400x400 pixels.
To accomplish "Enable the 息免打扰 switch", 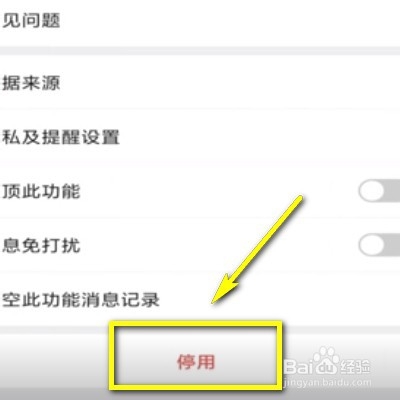I will pyautogui.click(x=379, y=245).
